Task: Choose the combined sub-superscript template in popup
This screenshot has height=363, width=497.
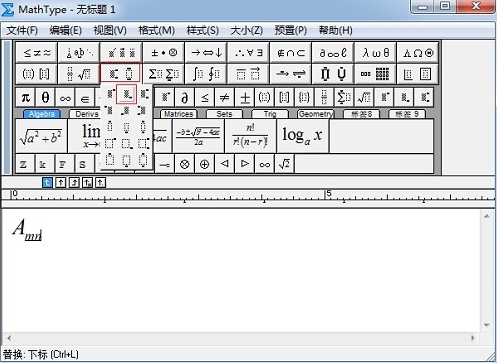Action: pyautogui.click(x=144, y=94)
